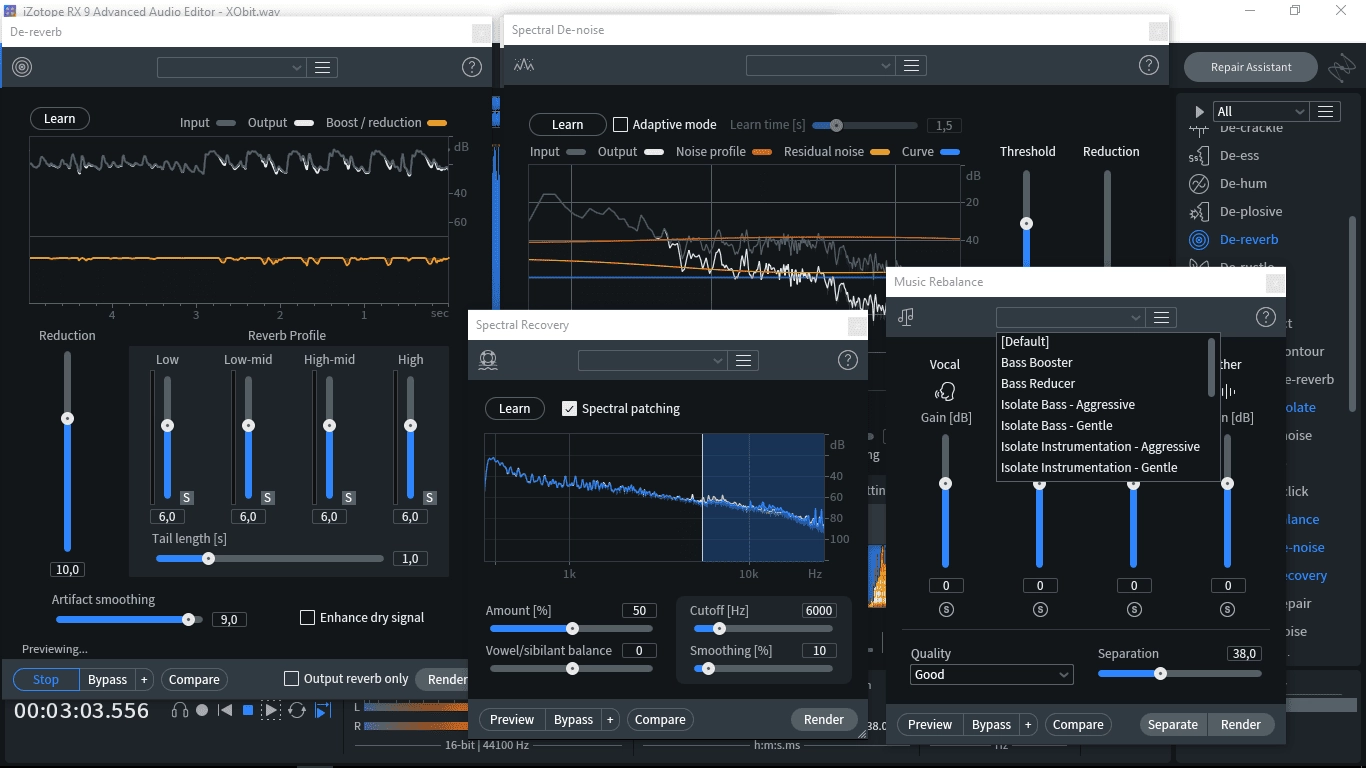Choose the Bass Reducer preset
Viewport: 1366px width, 768px height.
point(1103,384)
